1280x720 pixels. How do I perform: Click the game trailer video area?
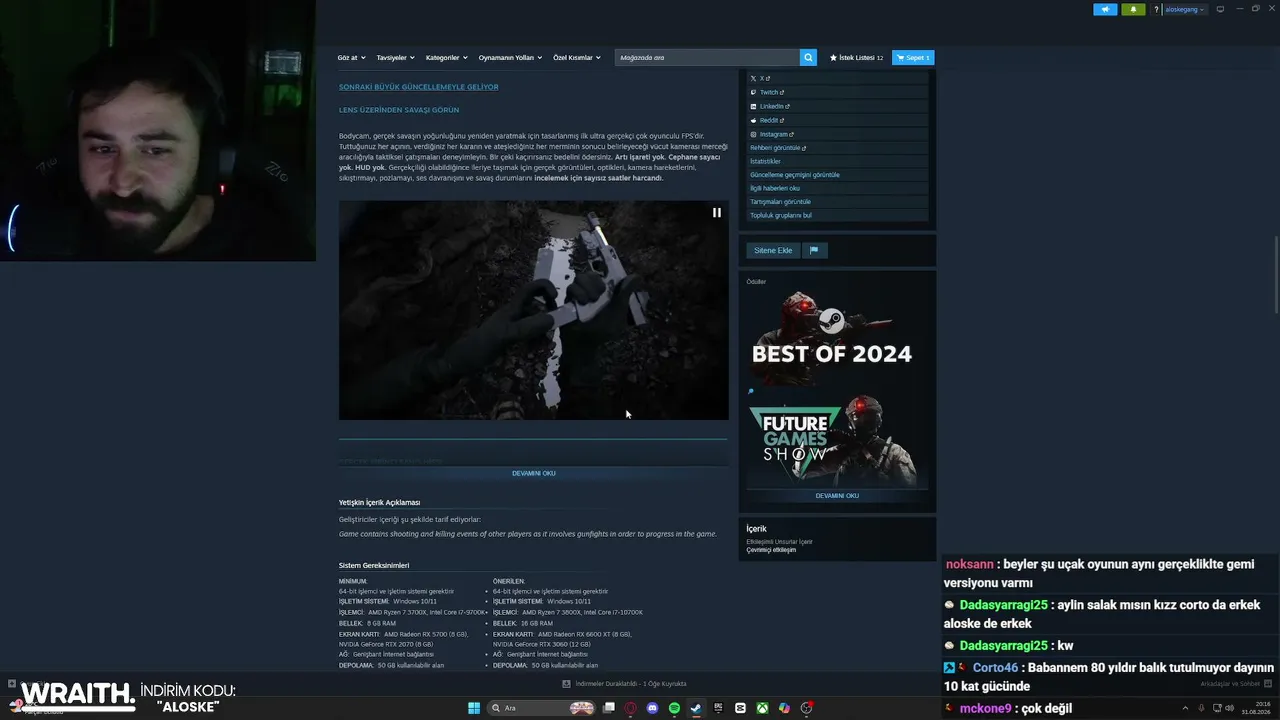click(533, 310)
